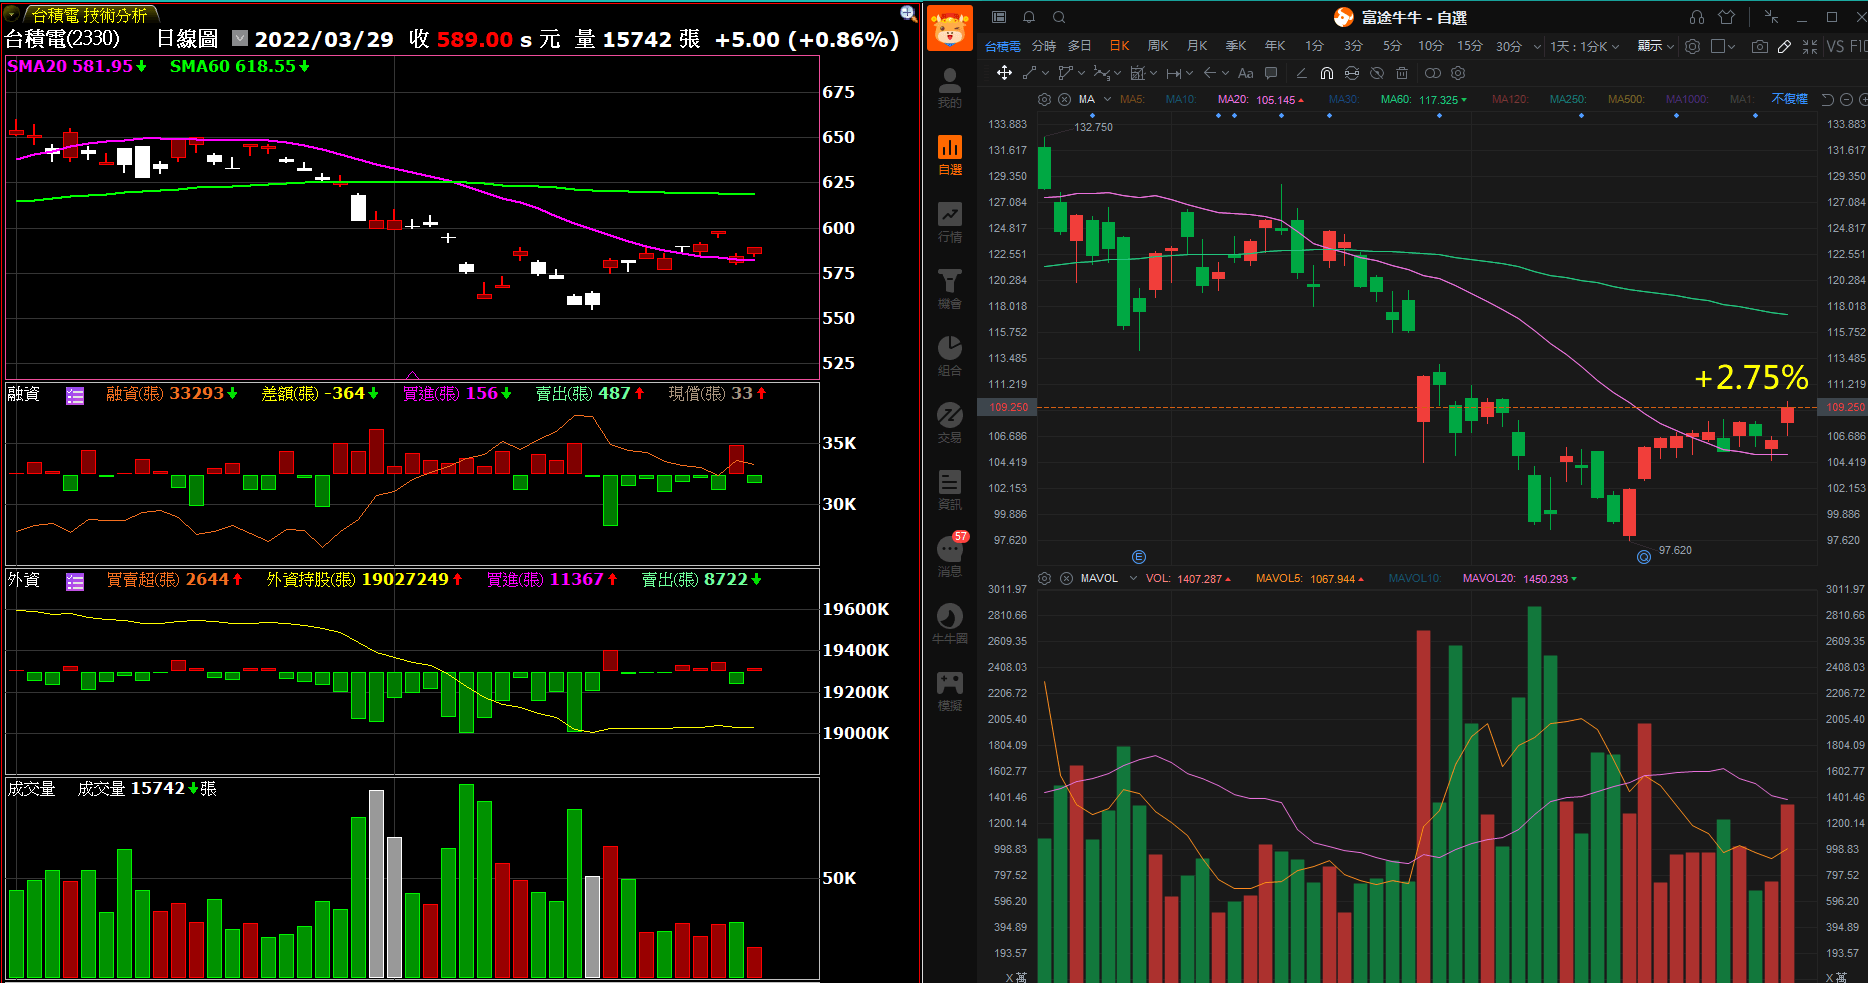Expand more time periods after 30分
Image resolution: width=1868 pixels, height=983 pixels.
point(1537,47)
